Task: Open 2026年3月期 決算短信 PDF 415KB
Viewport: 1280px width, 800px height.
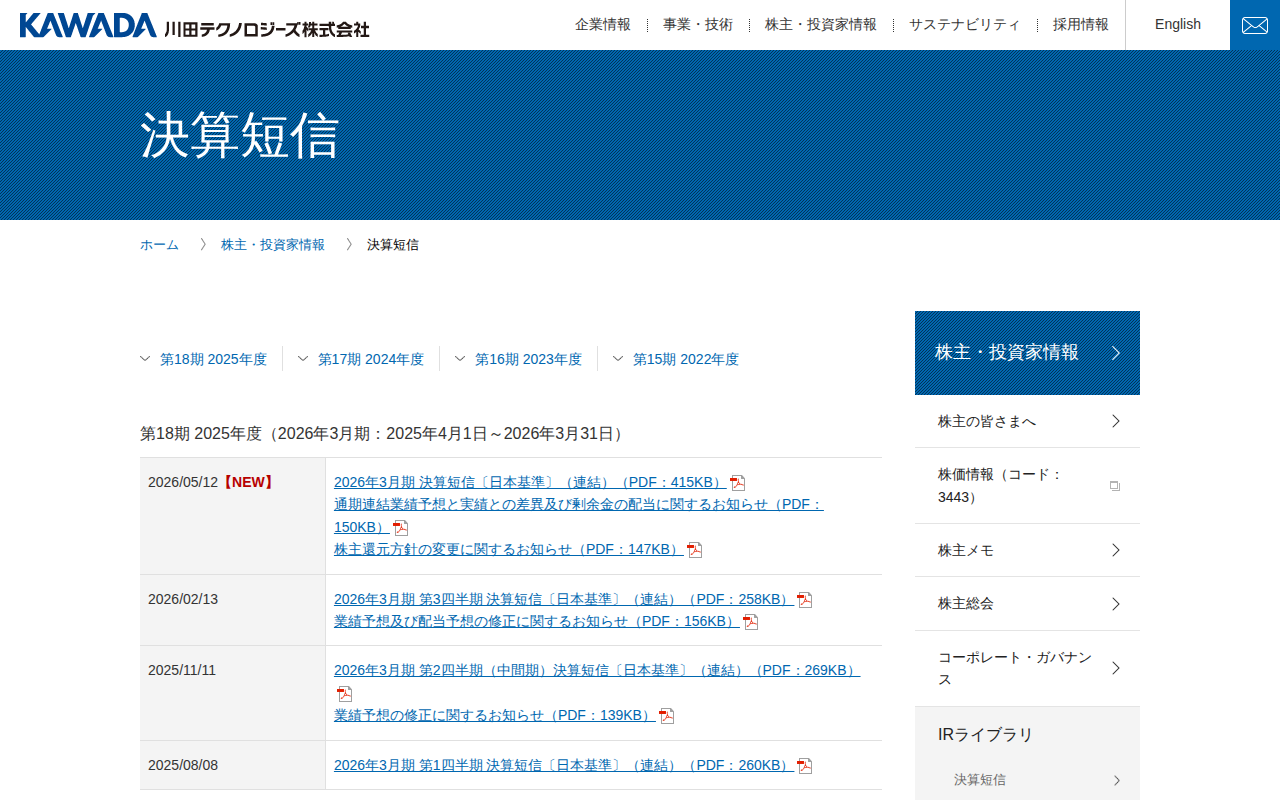Action: 530,483
